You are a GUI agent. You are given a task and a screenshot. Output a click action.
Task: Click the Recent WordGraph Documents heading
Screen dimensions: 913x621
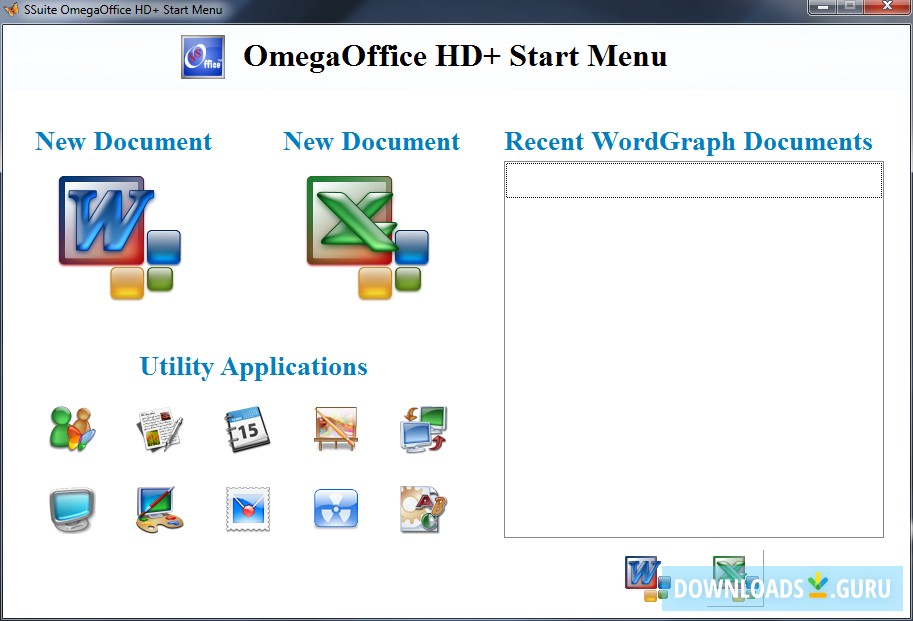pyautogui.click(x=688, y=142)
